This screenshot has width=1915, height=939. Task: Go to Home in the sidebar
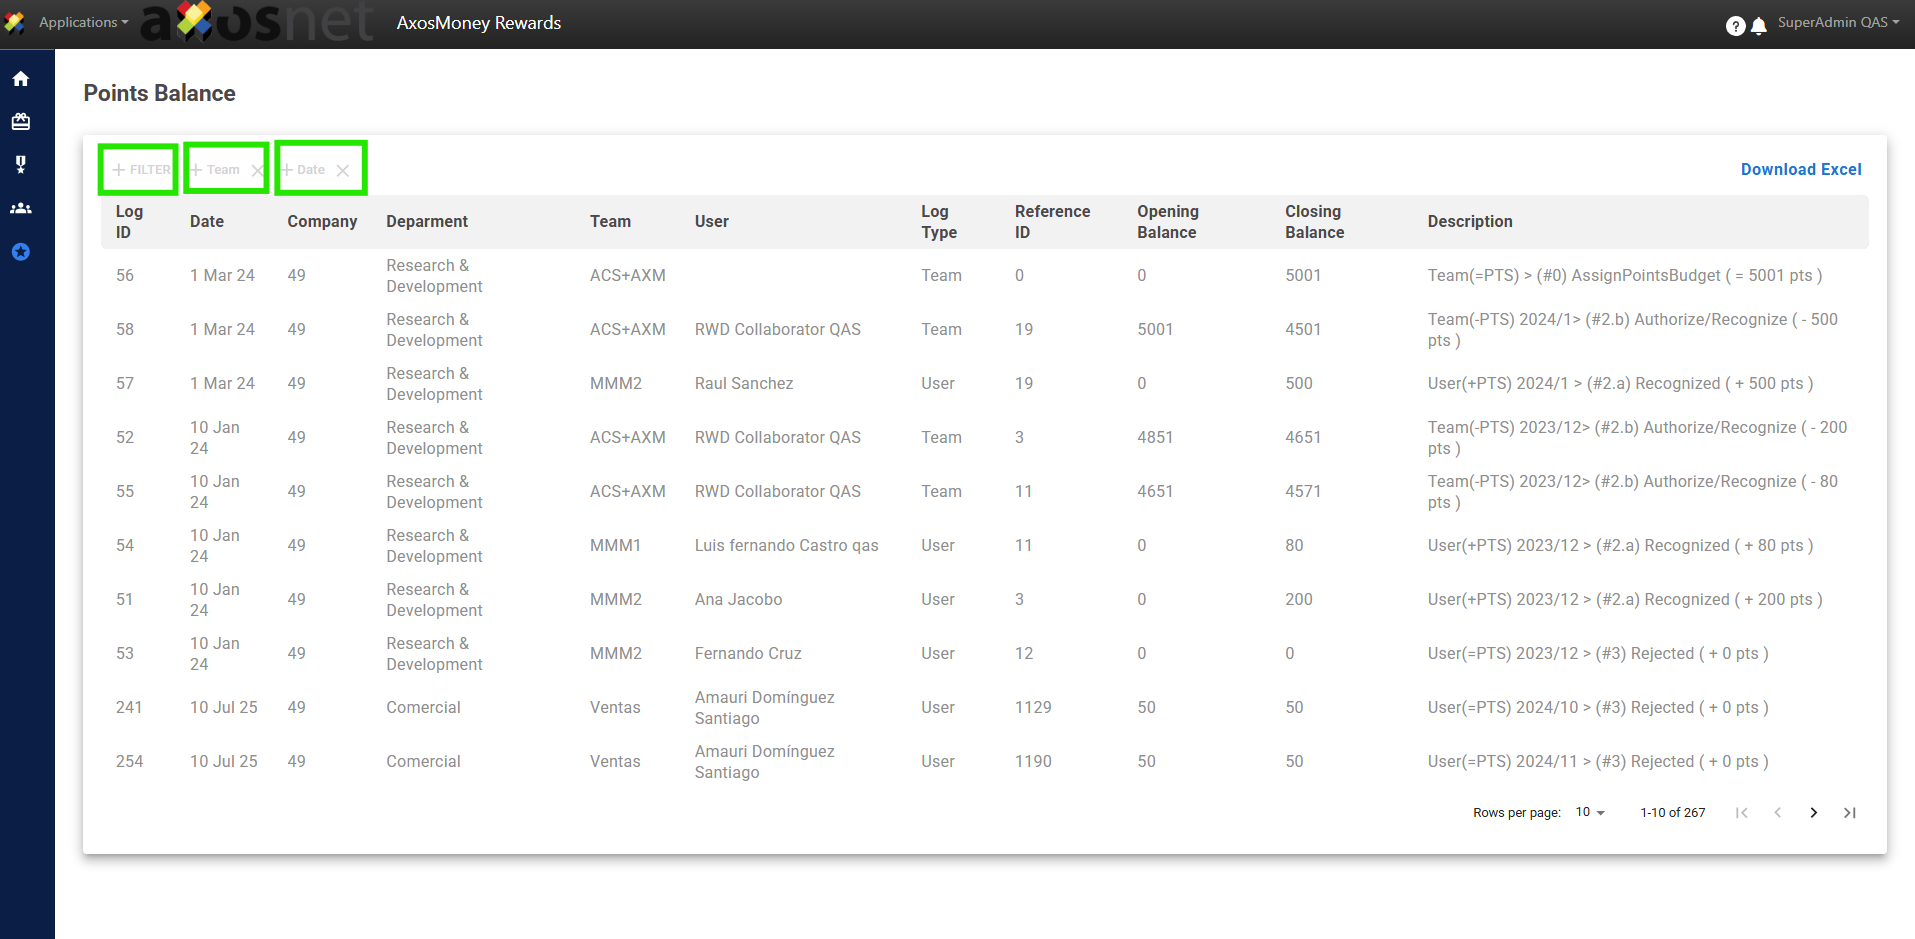pyautogui.click(x=21, y=79)
